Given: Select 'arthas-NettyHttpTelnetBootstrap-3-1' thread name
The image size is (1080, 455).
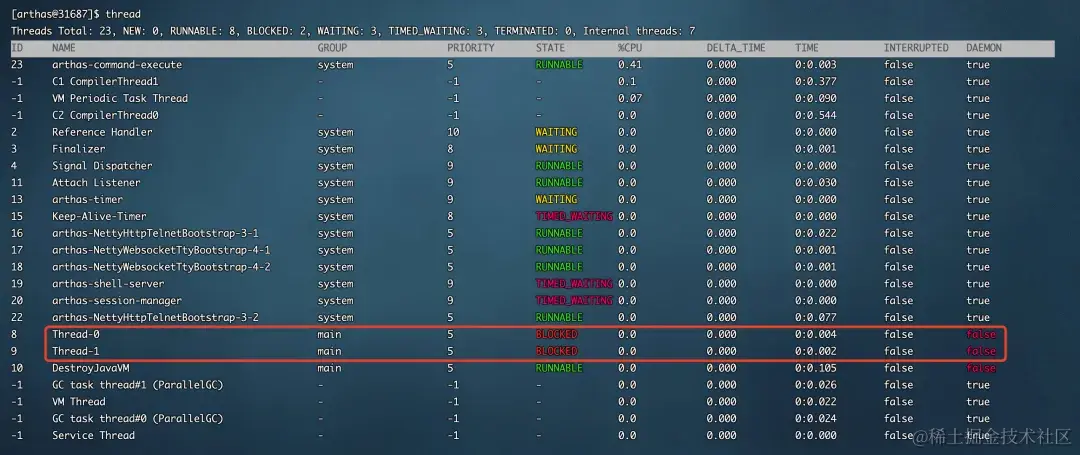Looking at the screenshot, I should pos(156,233).
